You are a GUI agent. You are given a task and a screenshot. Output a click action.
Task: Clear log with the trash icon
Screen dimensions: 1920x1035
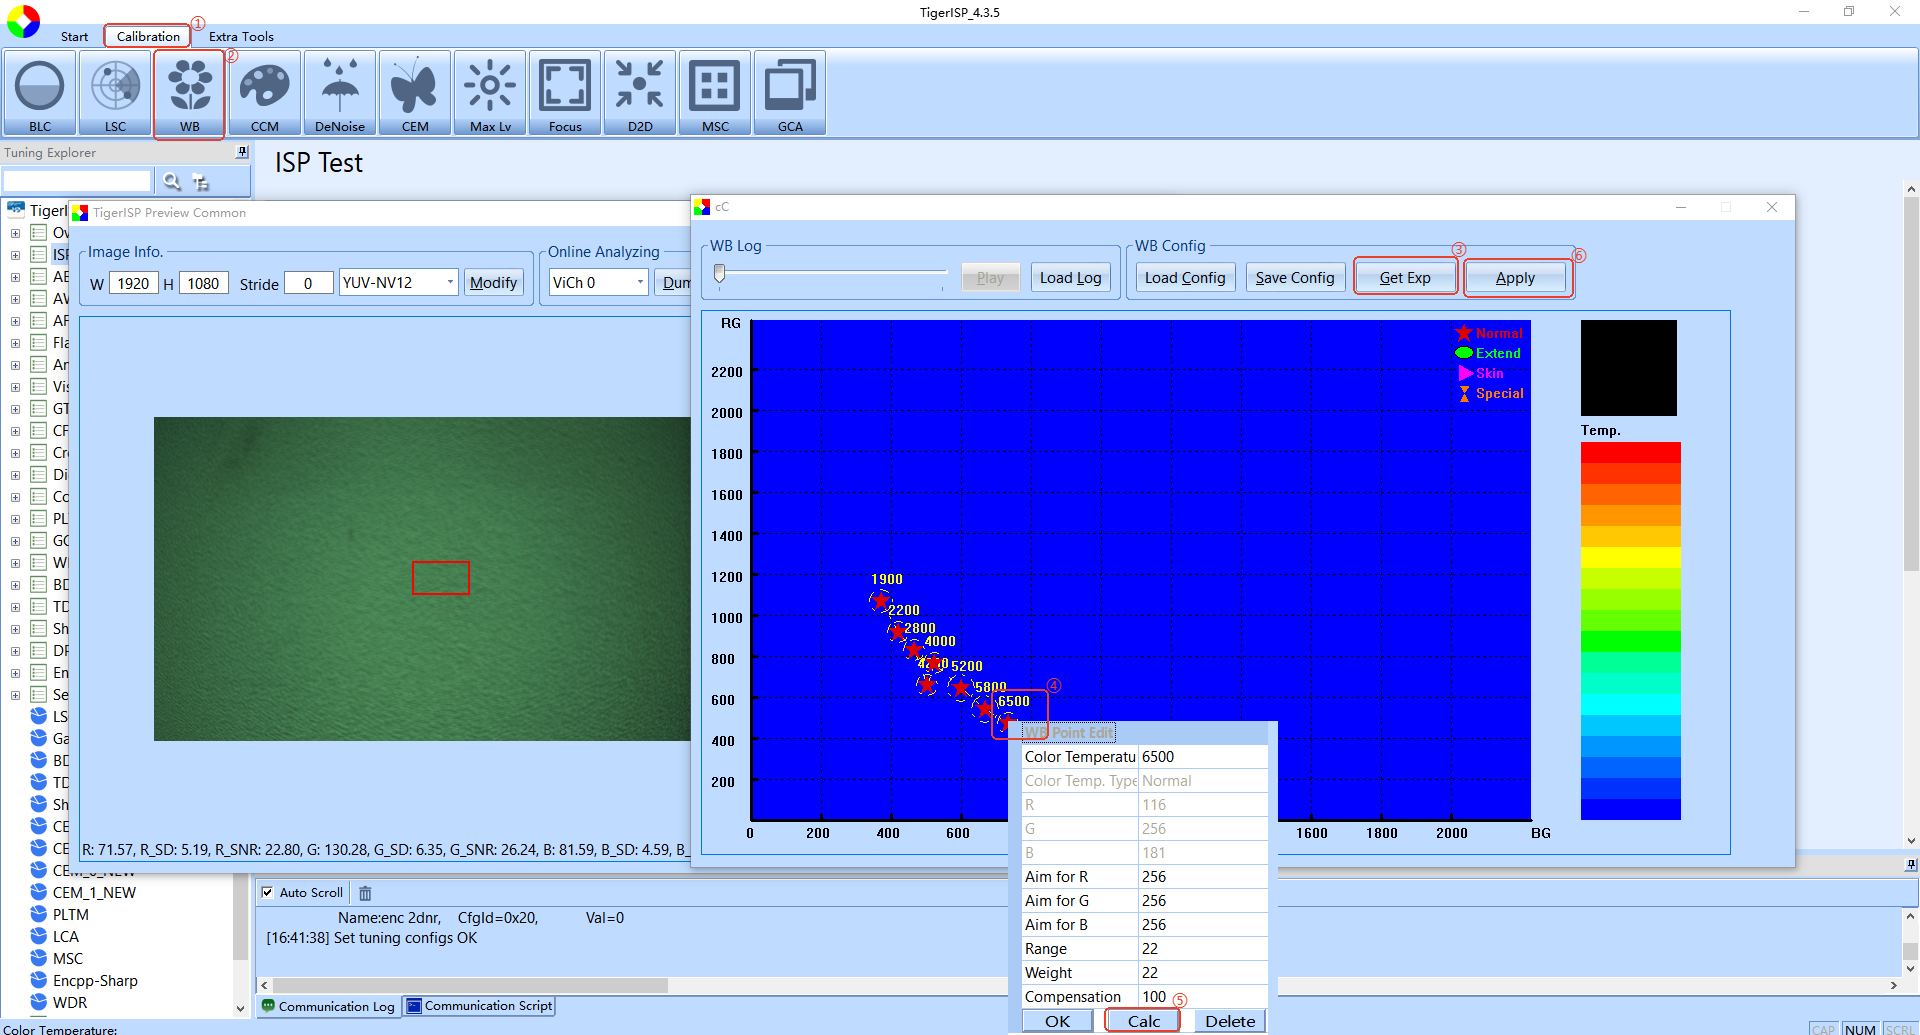(x=365, y=893)
